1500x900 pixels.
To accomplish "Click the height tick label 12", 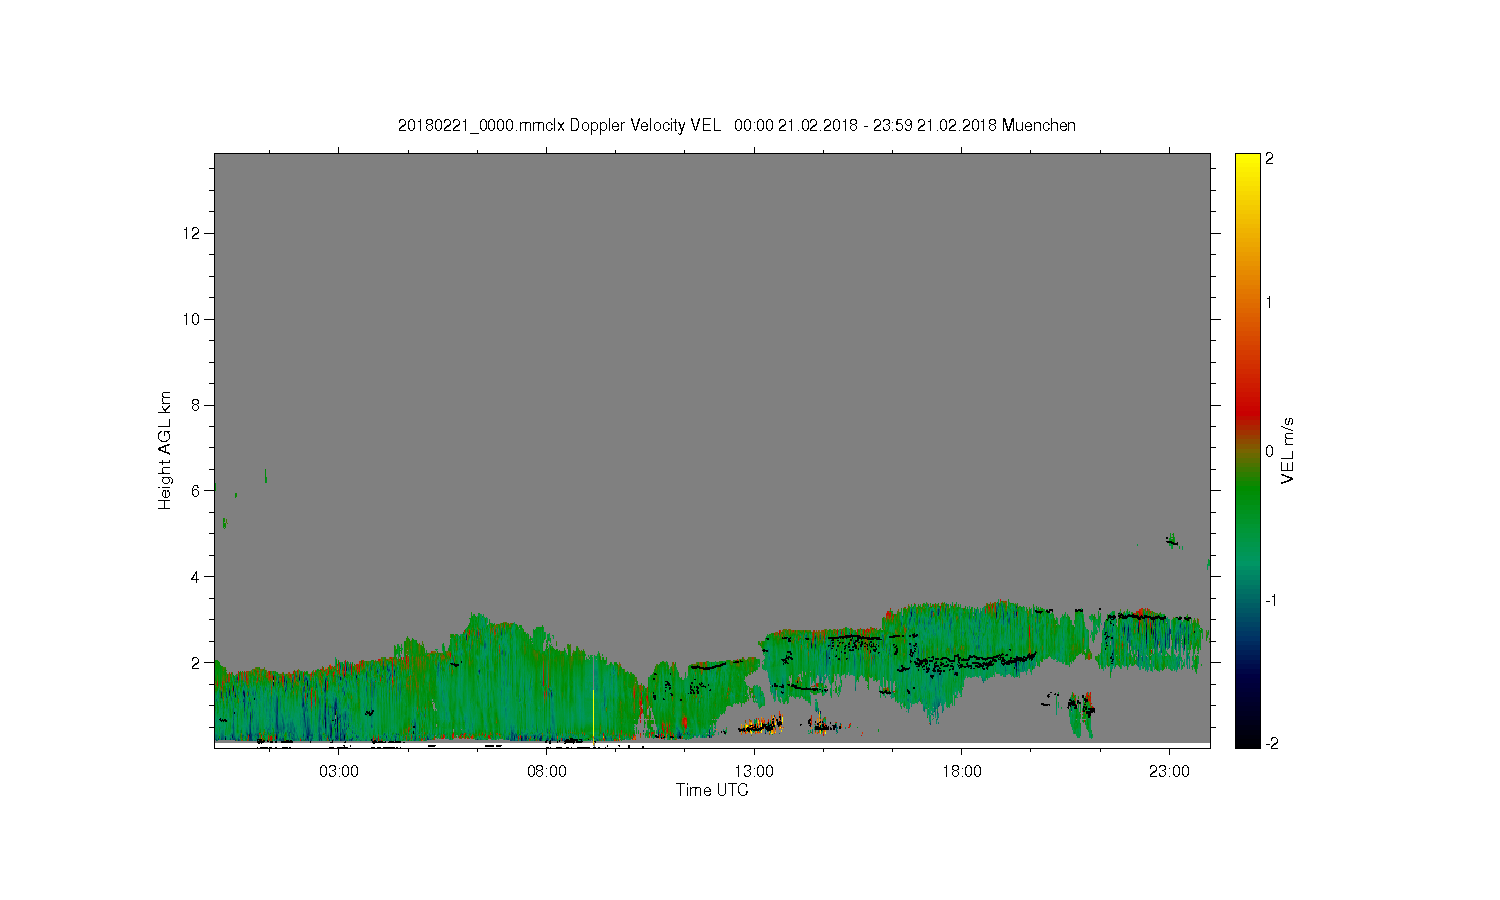I will click(193, 233).
